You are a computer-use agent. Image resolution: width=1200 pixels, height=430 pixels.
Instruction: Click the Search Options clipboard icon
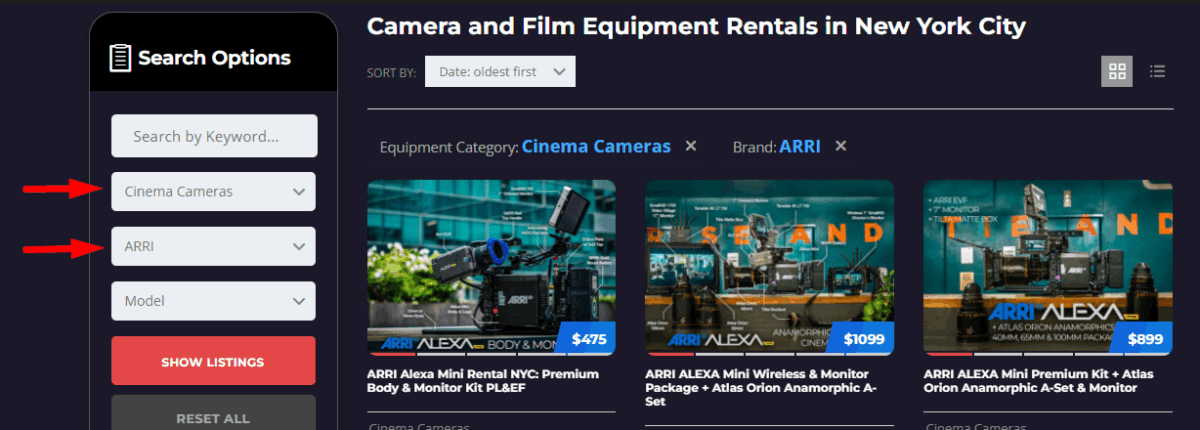pos(120,57)
